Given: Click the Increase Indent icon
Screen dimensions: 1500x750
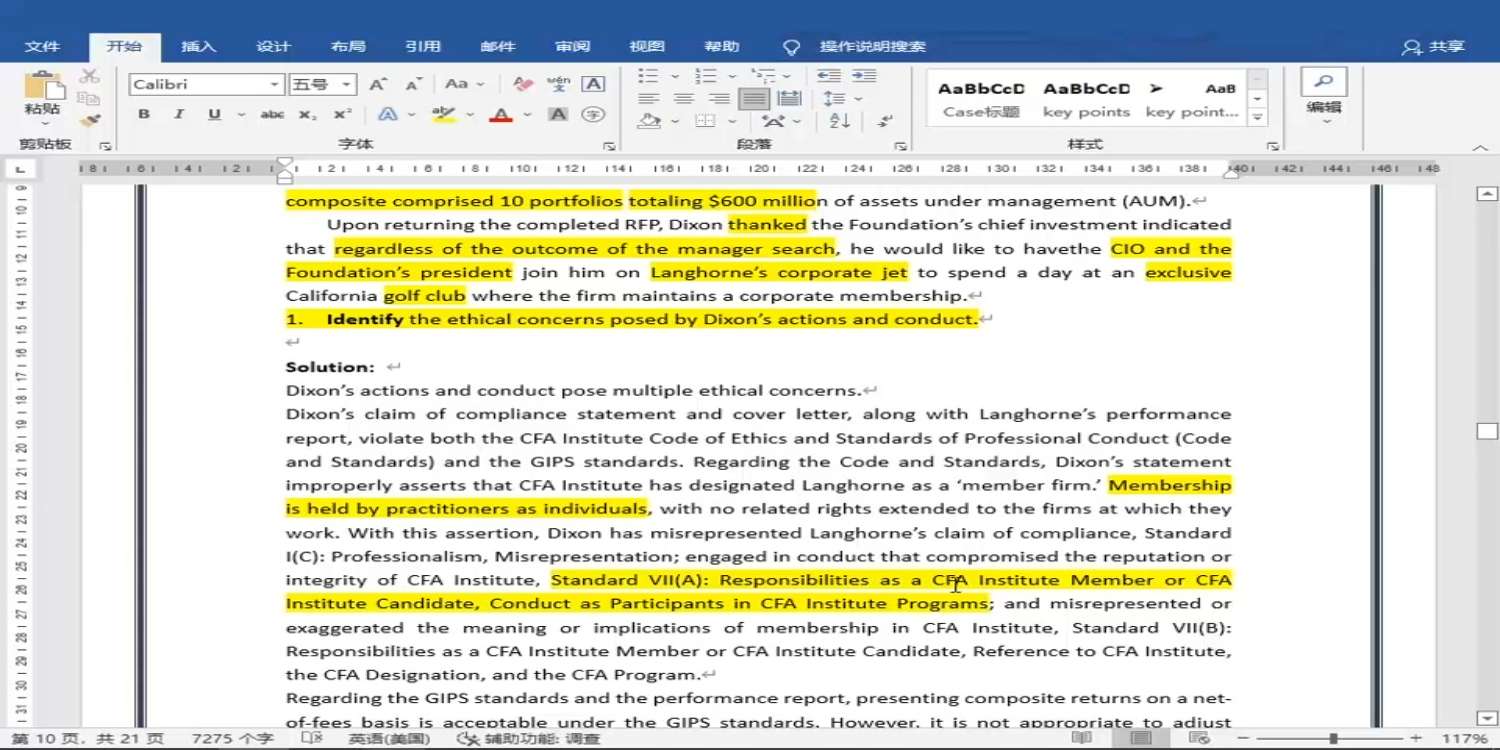Looking at the screenshot, I should [x=864, y=76].
